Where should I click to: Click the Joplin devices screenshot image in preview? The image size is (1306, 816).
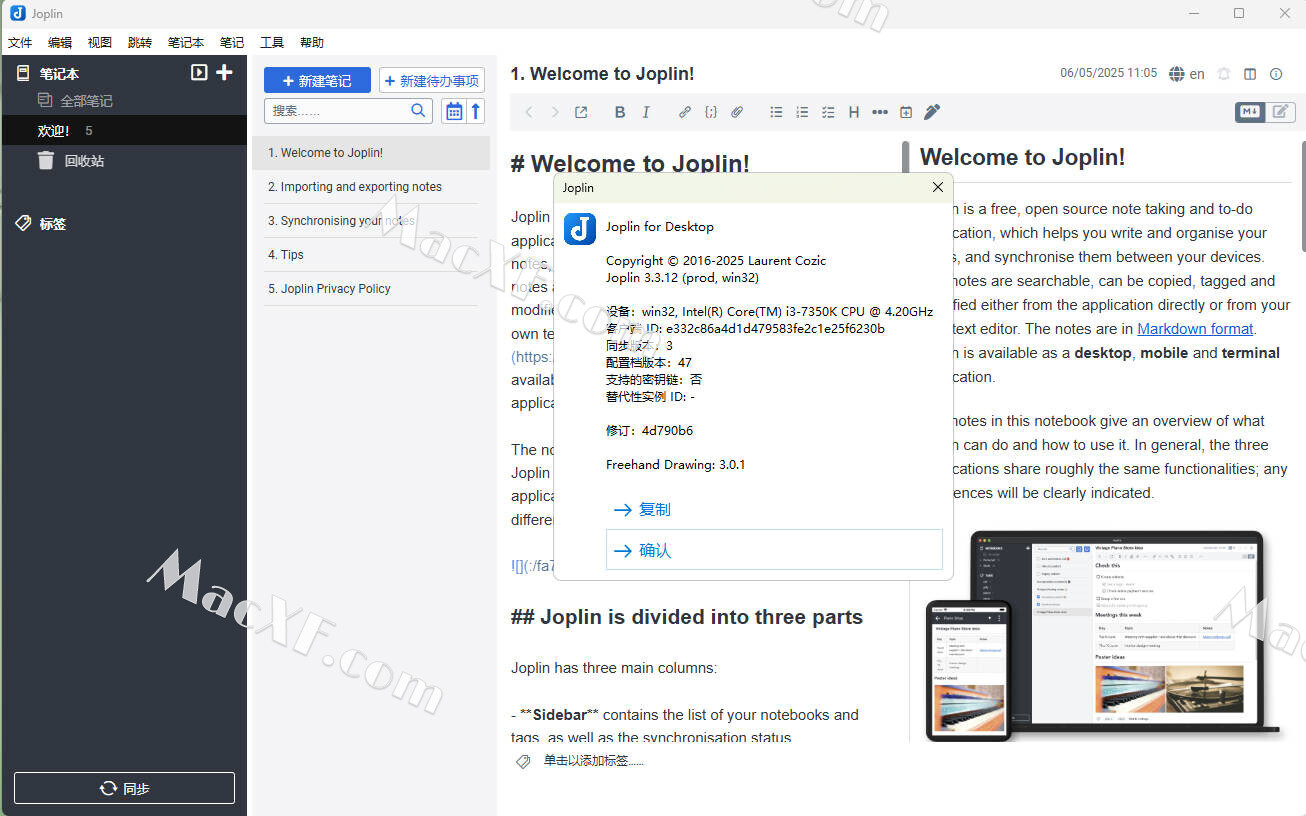1104,636
